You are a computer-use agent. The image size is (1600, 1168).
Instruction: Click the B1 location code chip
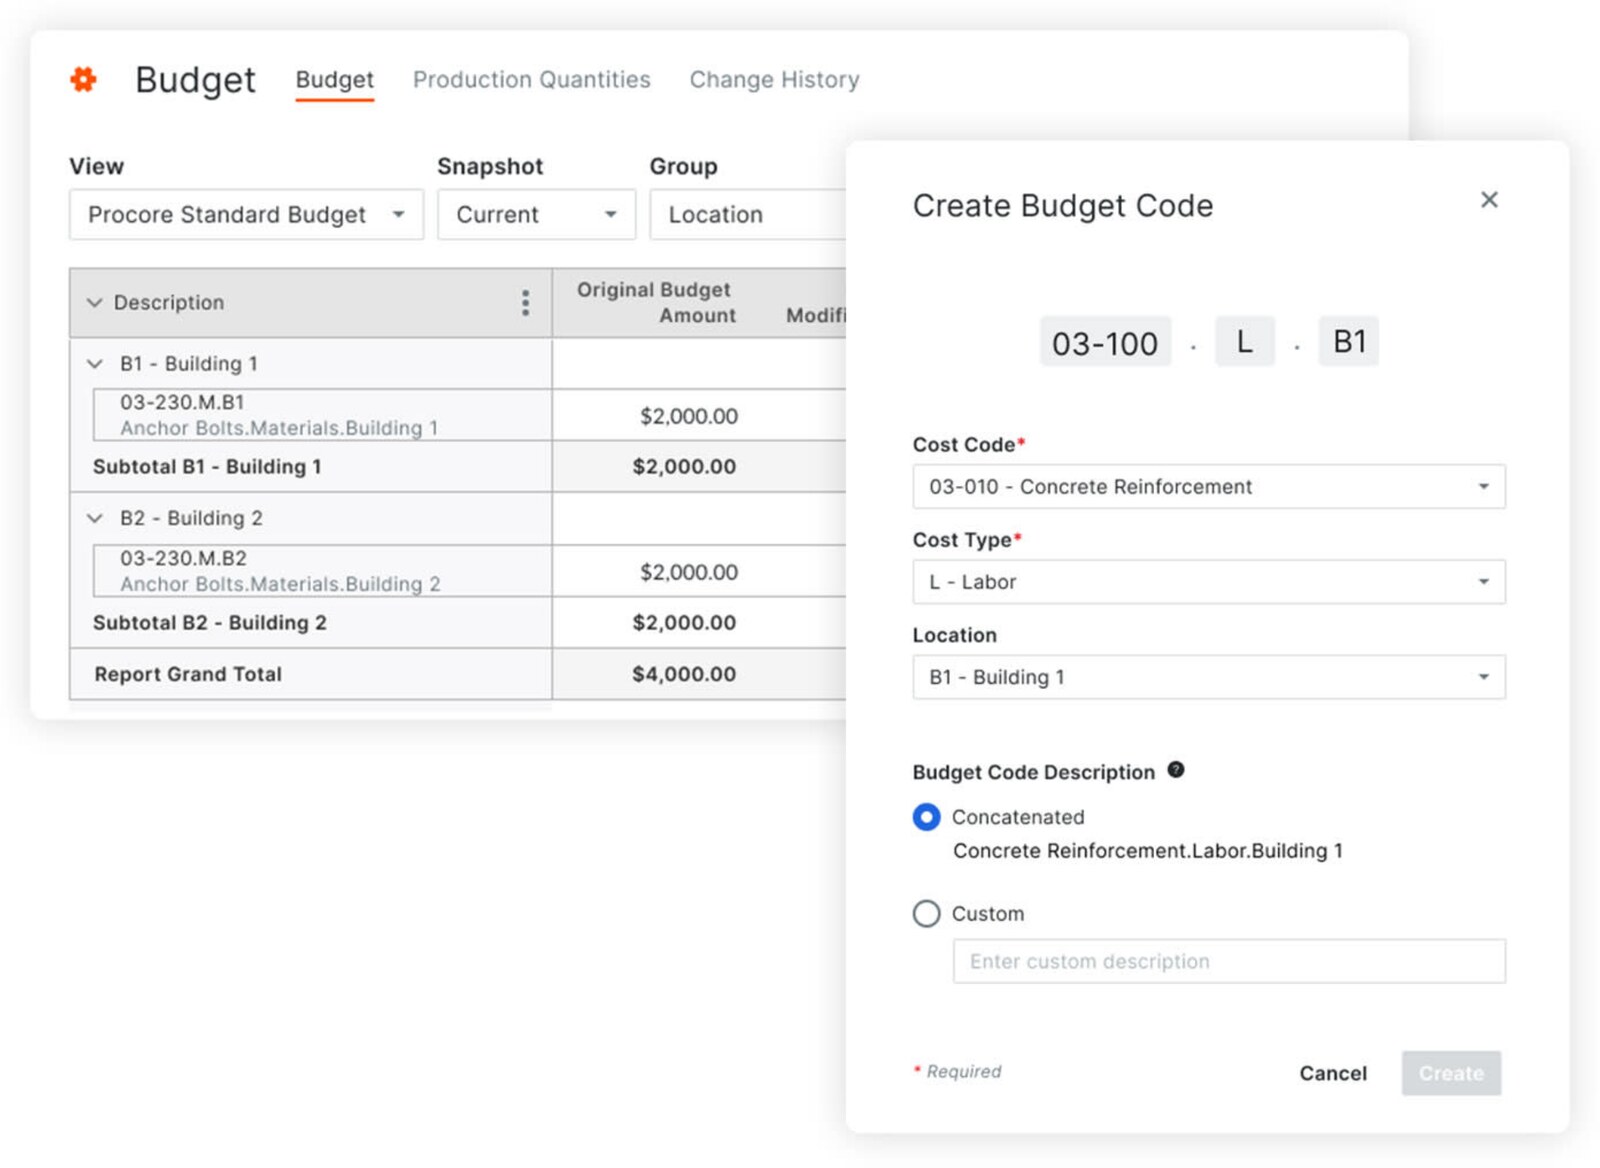click(x=1349, y=342)
